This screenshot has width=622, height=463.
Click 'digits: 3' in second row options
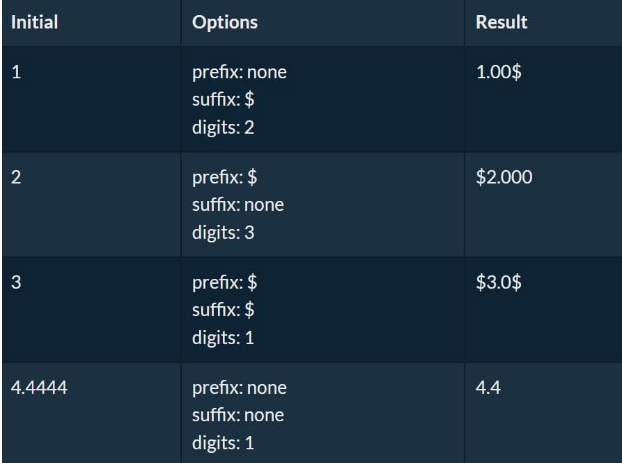tap(223, 232)
